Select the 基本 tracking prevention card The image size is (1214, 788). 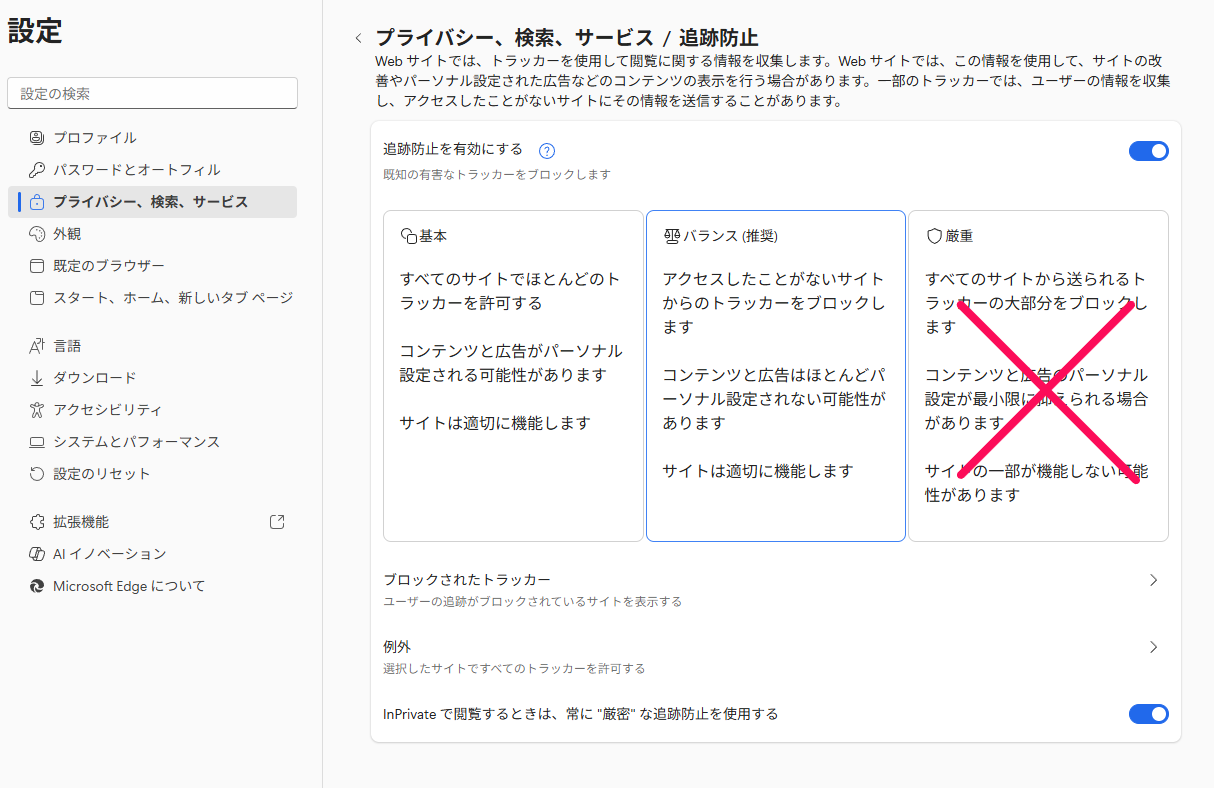point(513,375)
